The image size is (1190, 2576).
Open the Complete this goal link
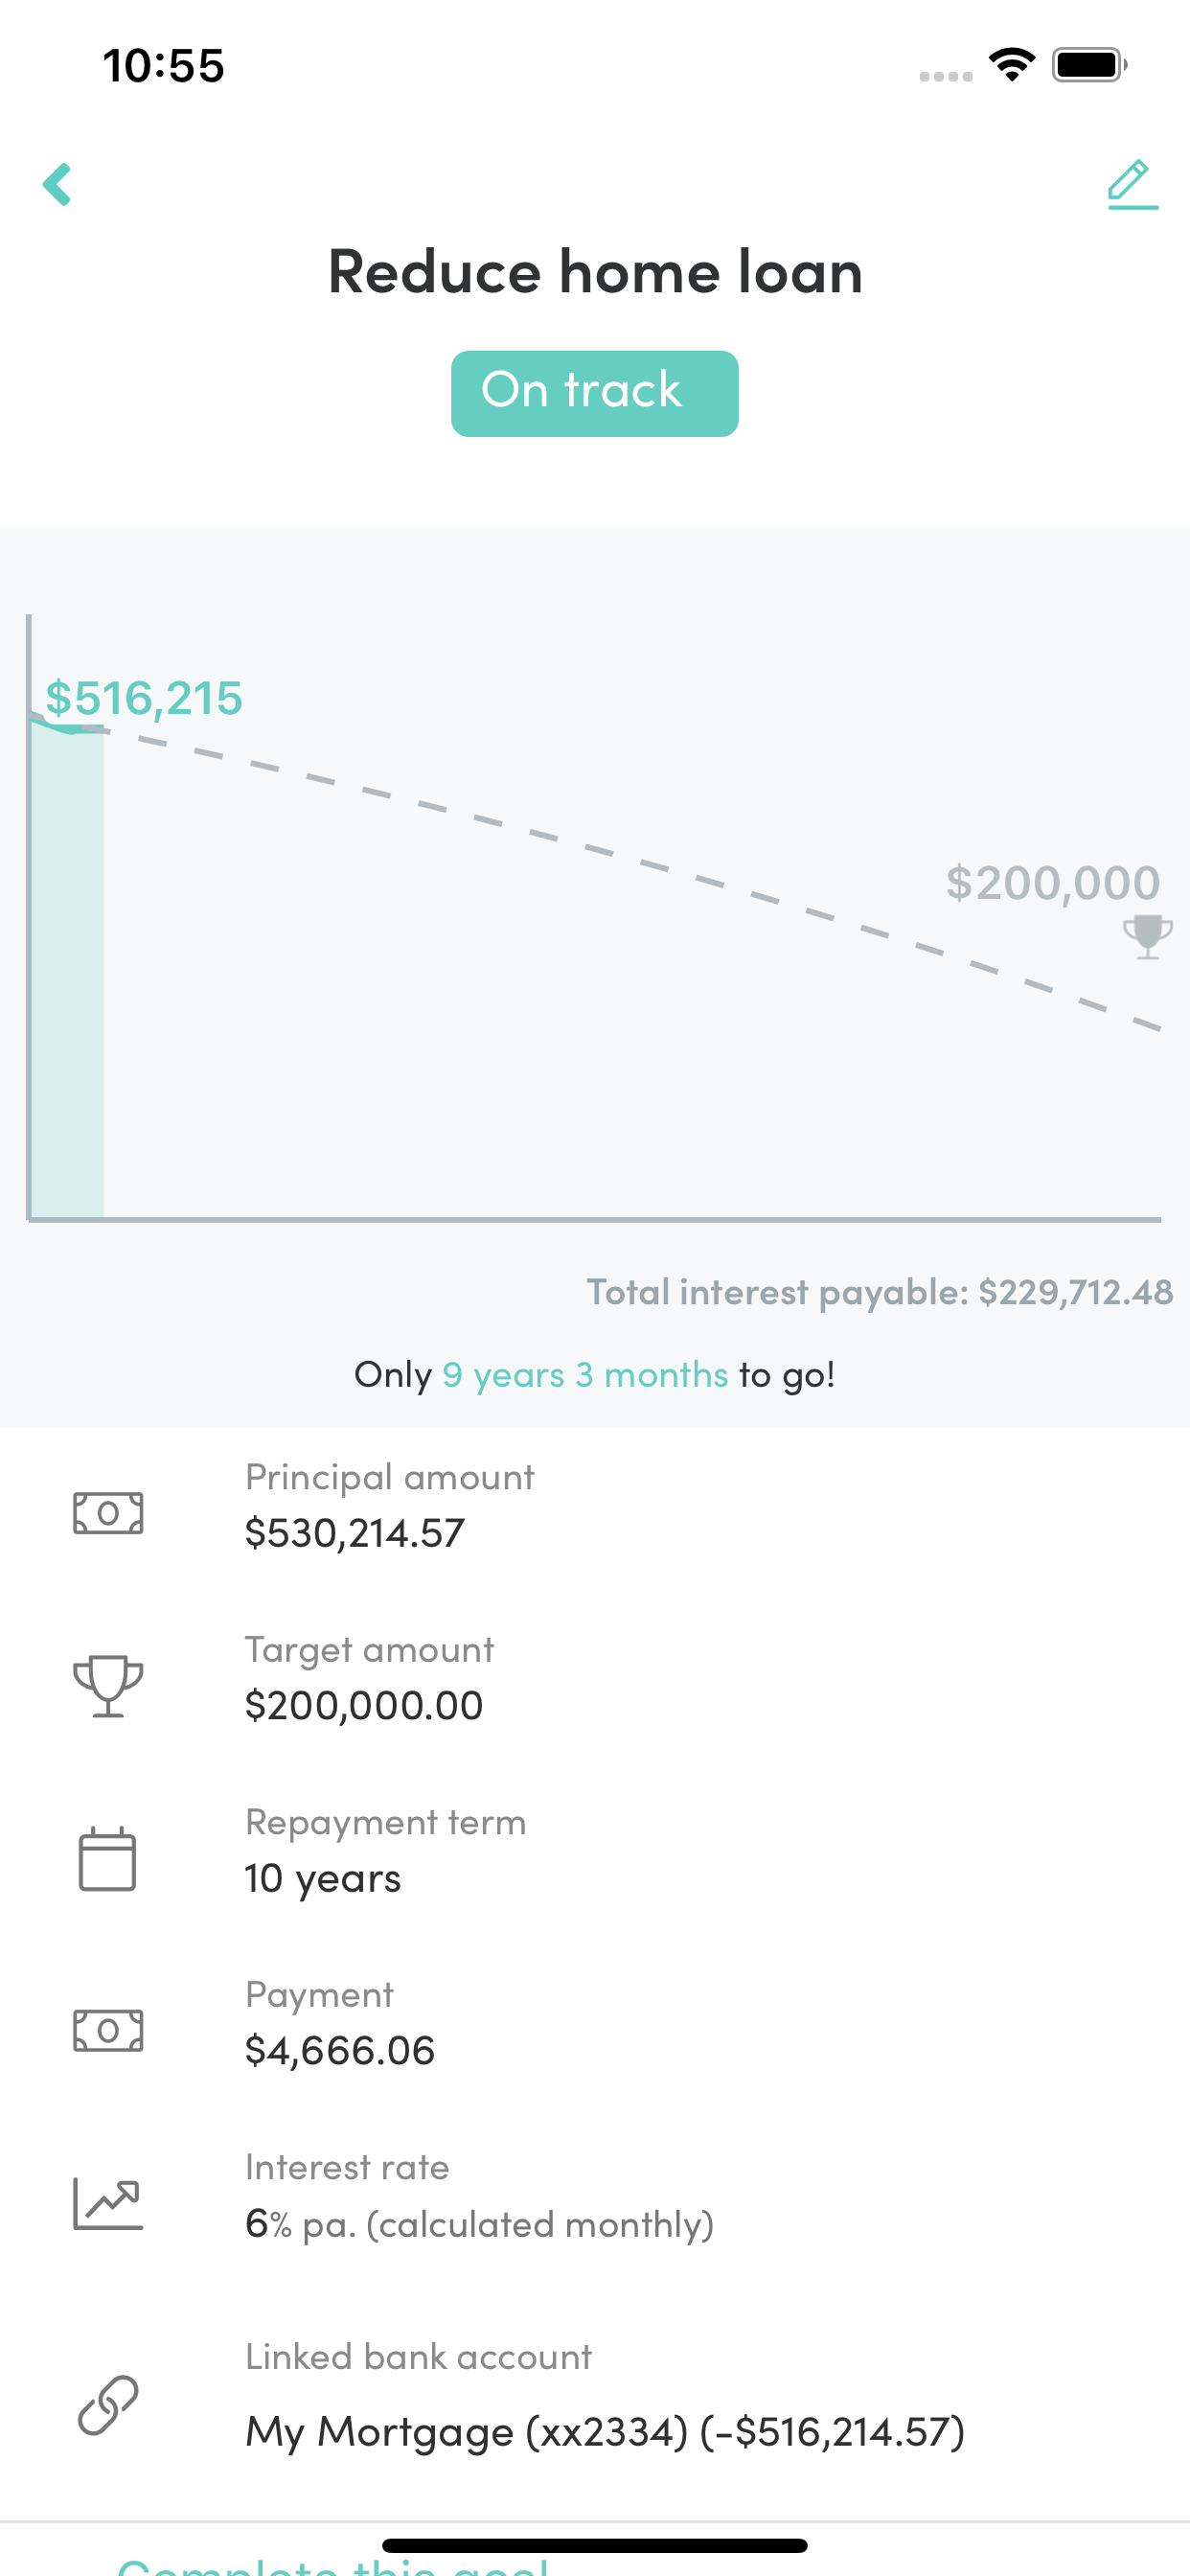pos(333,2565)
